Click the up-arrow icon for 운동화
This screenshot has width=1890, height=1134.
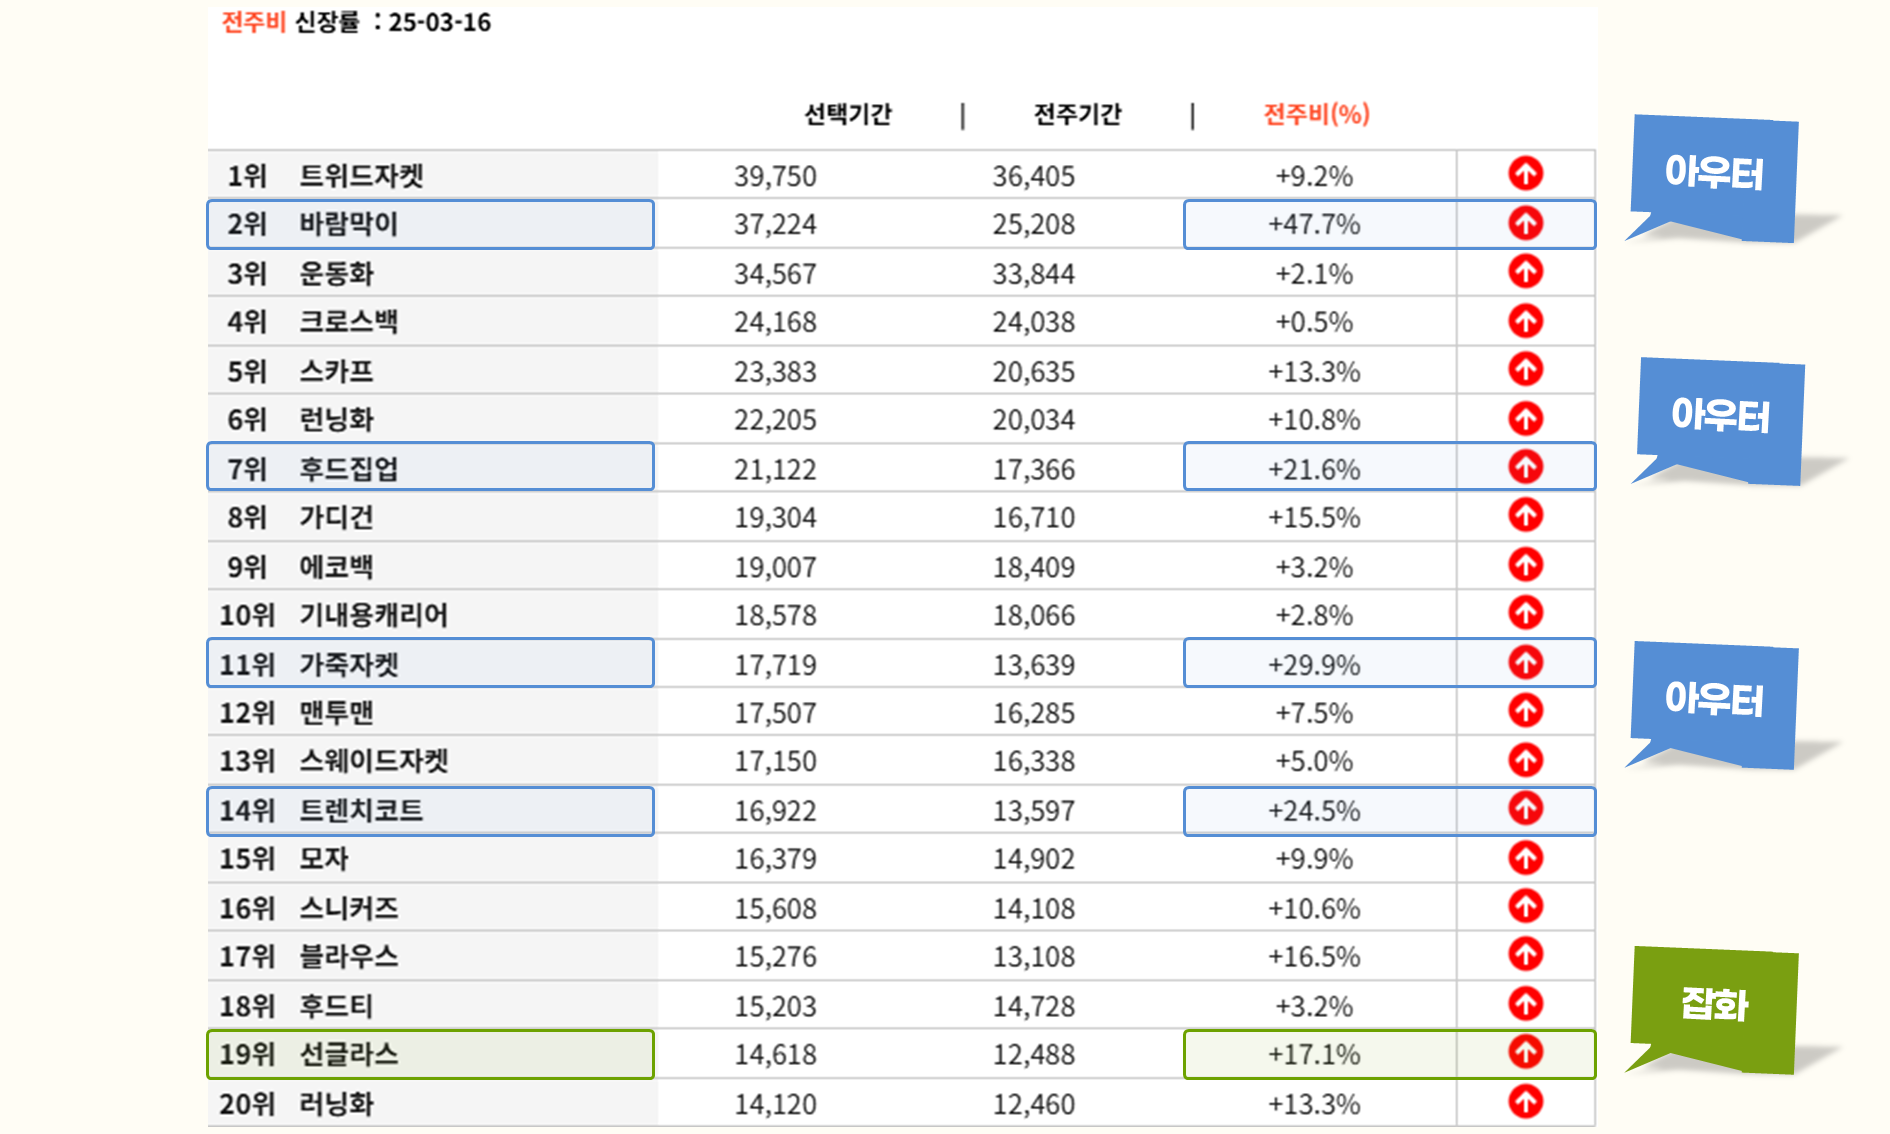tap(1525, 272)
